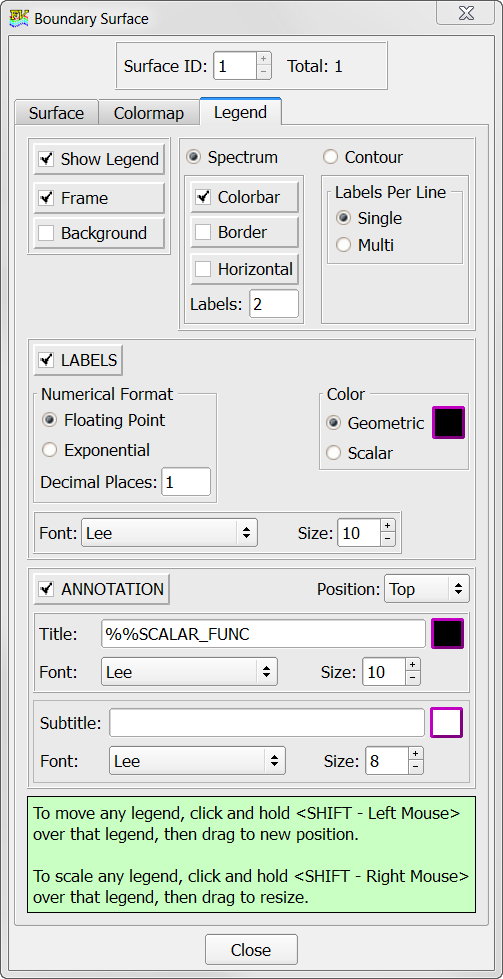Screen dimensions: 503x979
Task: Increase the title font size stepper
Action: (x=413, y=665)
